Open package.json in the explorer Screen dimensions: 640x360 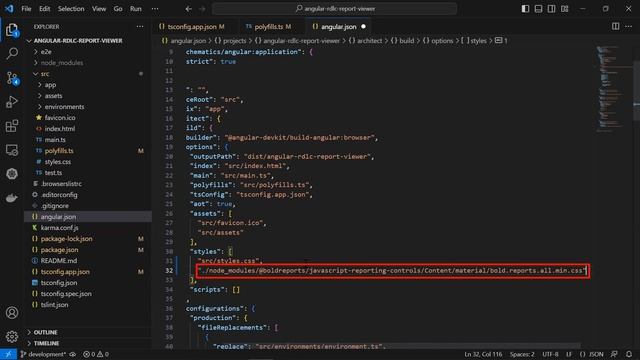(59, 250)
